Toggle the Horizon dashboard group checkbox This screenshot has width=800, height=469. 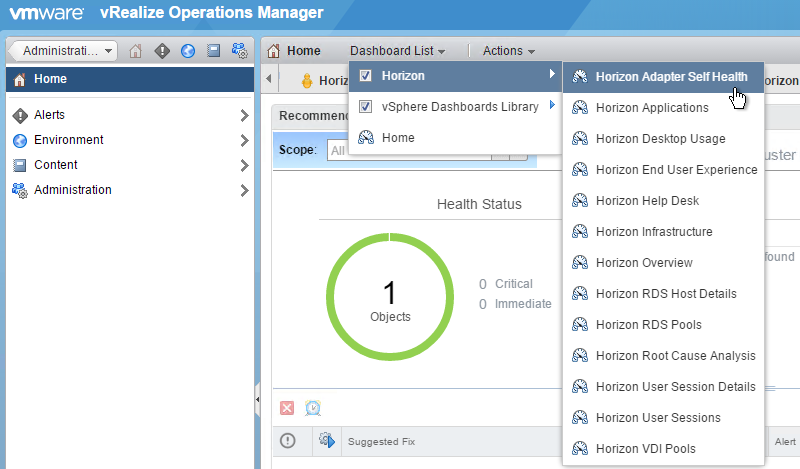tap(365, 76)
